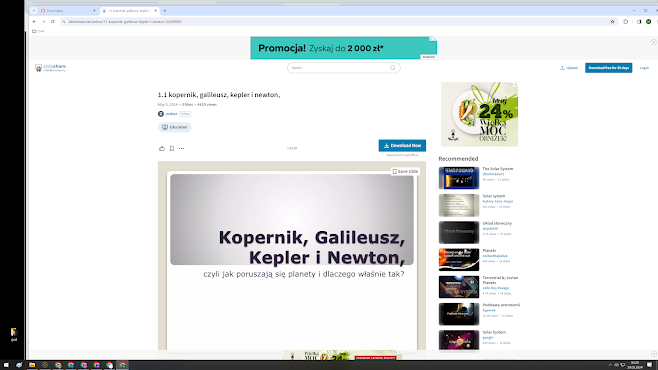The height and width of the screenshot is (370, 658).
Task: Open the author profile name link
Action: [x=171, y=114]
